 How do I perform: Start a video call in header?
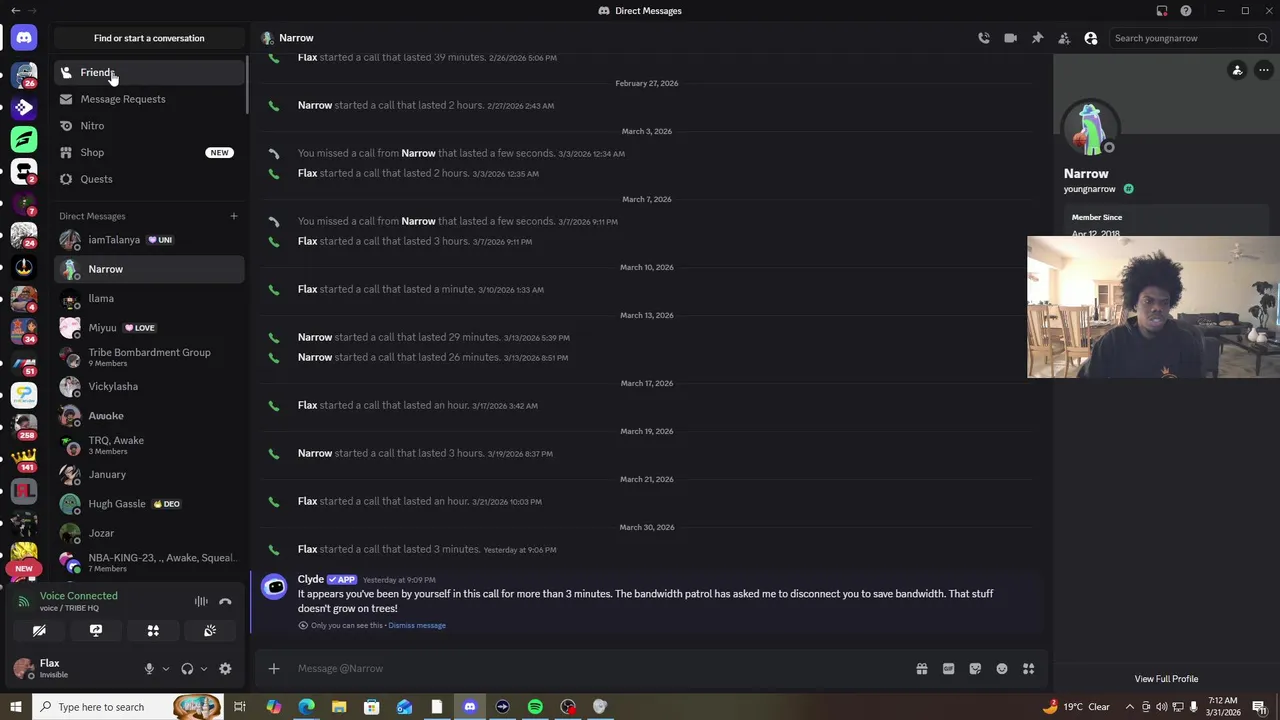point(1011,38)
